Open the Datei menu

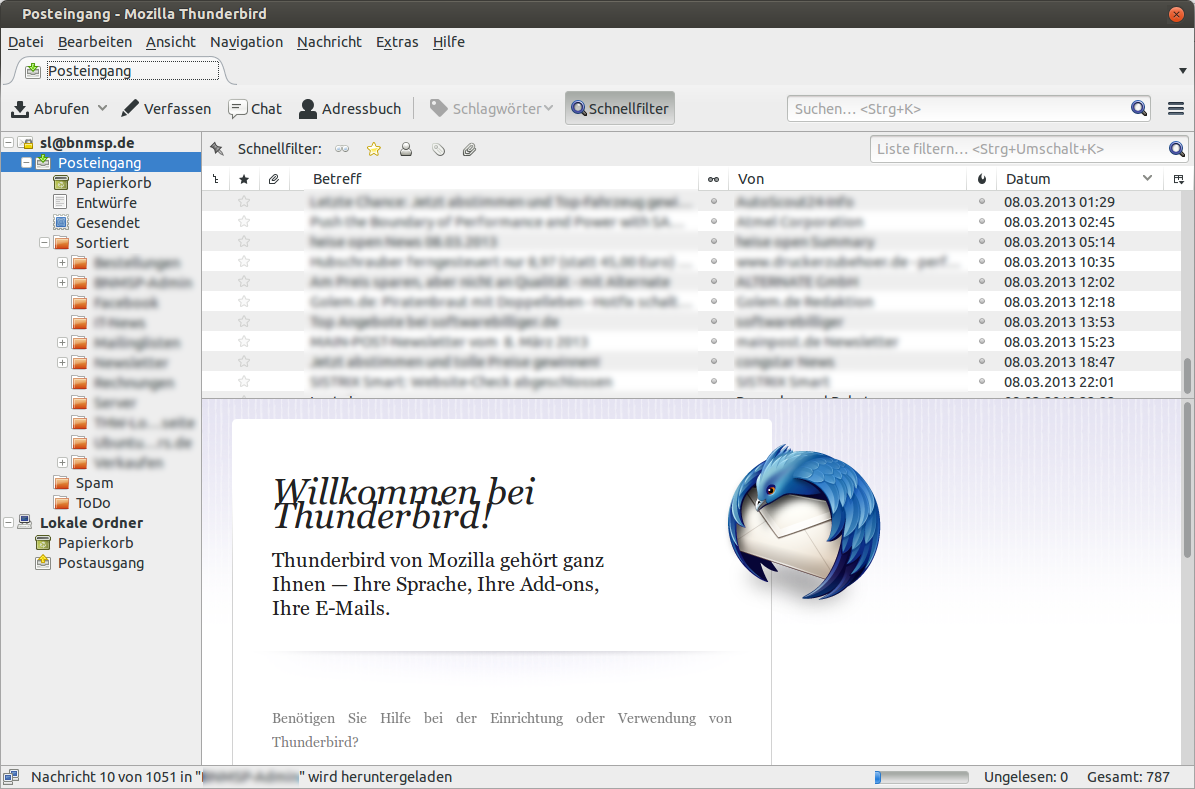click(x=26, y=42)
